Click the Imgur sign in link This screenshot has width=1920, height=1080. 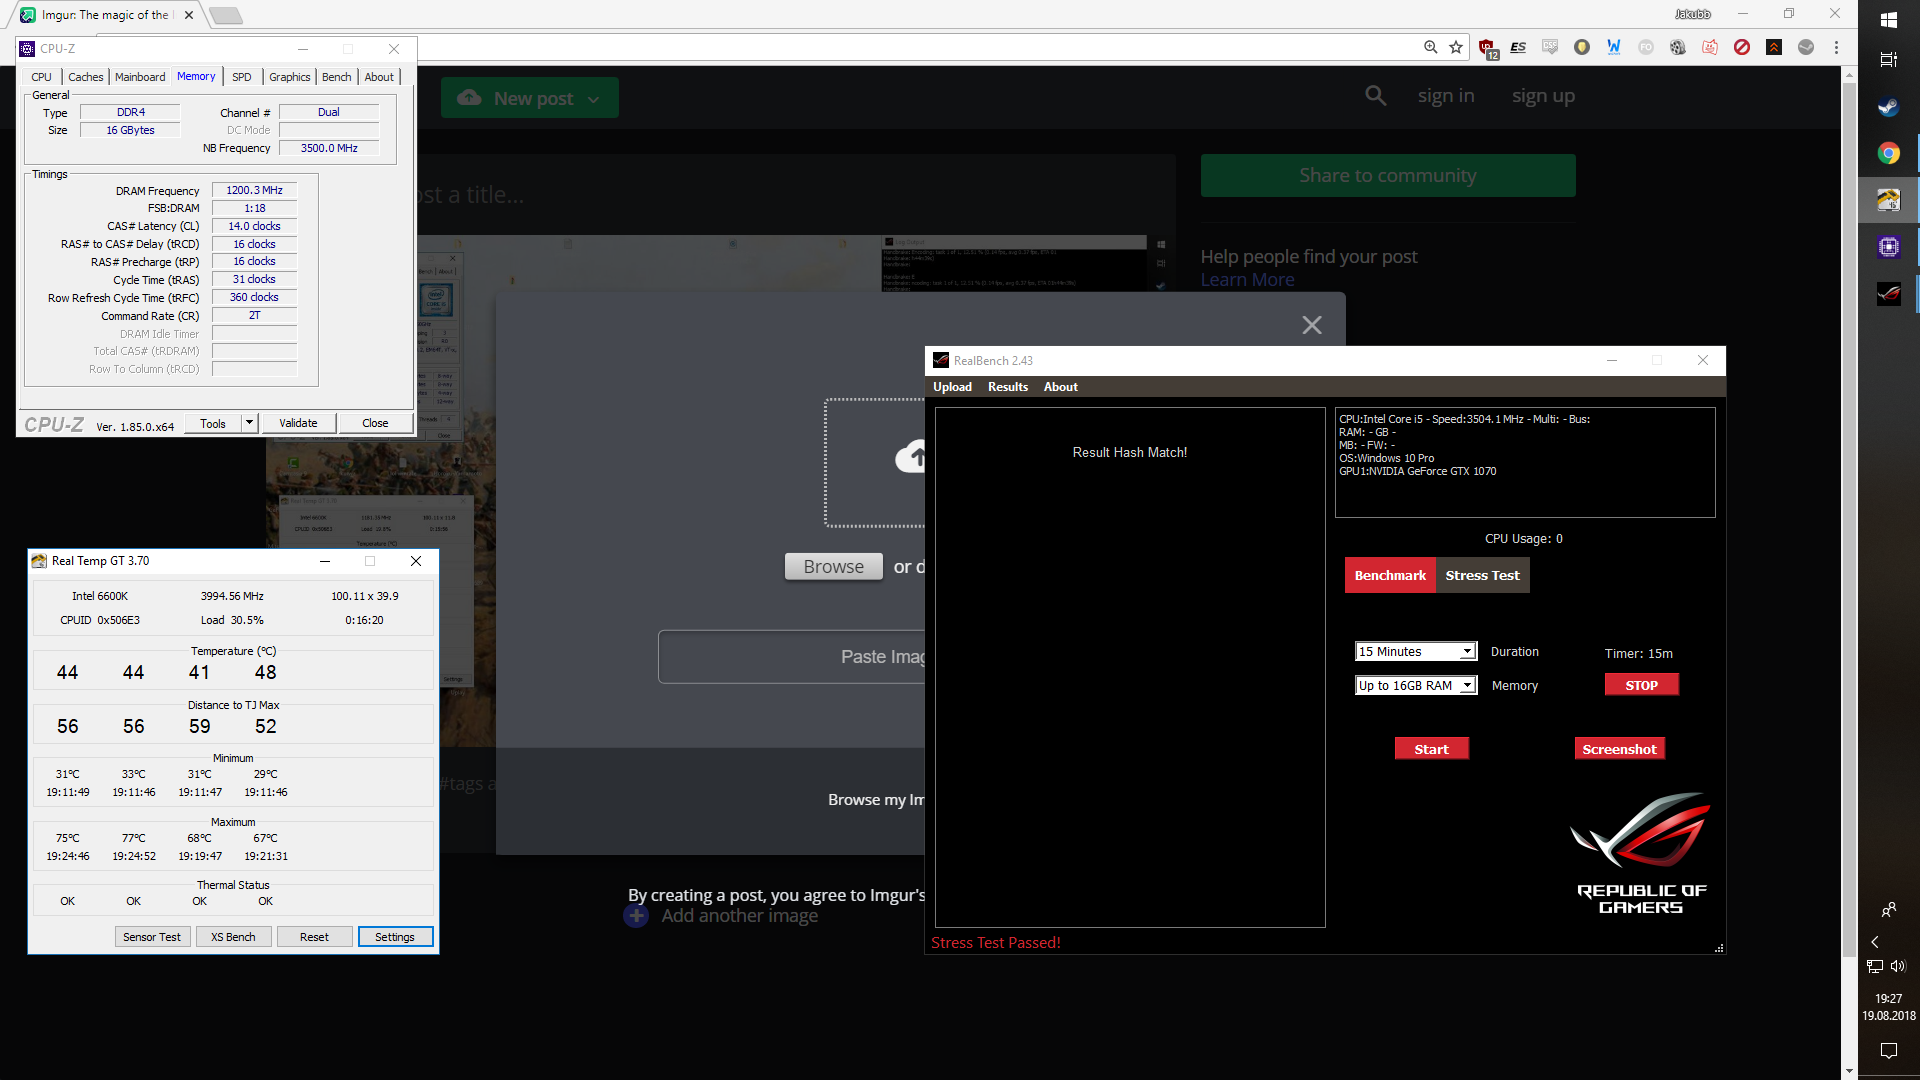[x=1445, y=96]
